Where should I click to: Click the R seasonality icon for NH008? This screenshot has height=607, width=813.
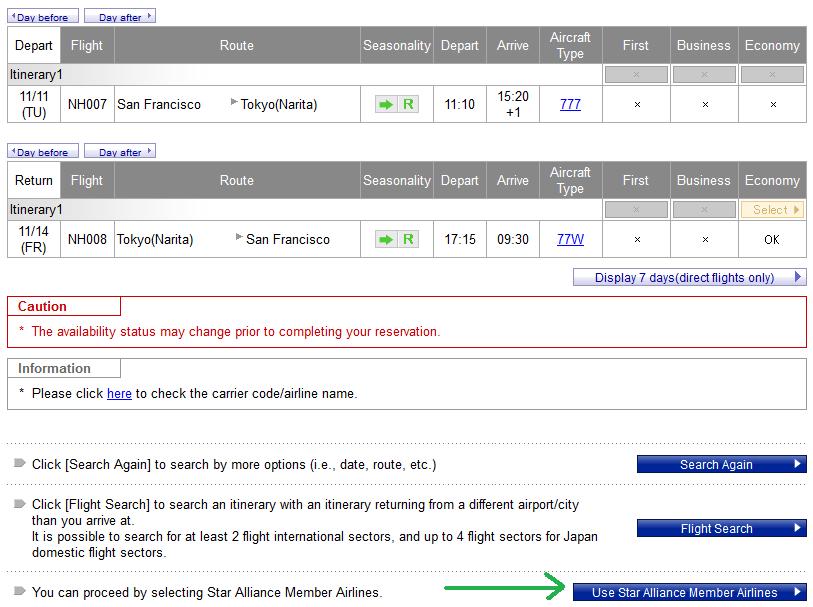[x=408, y=239]
